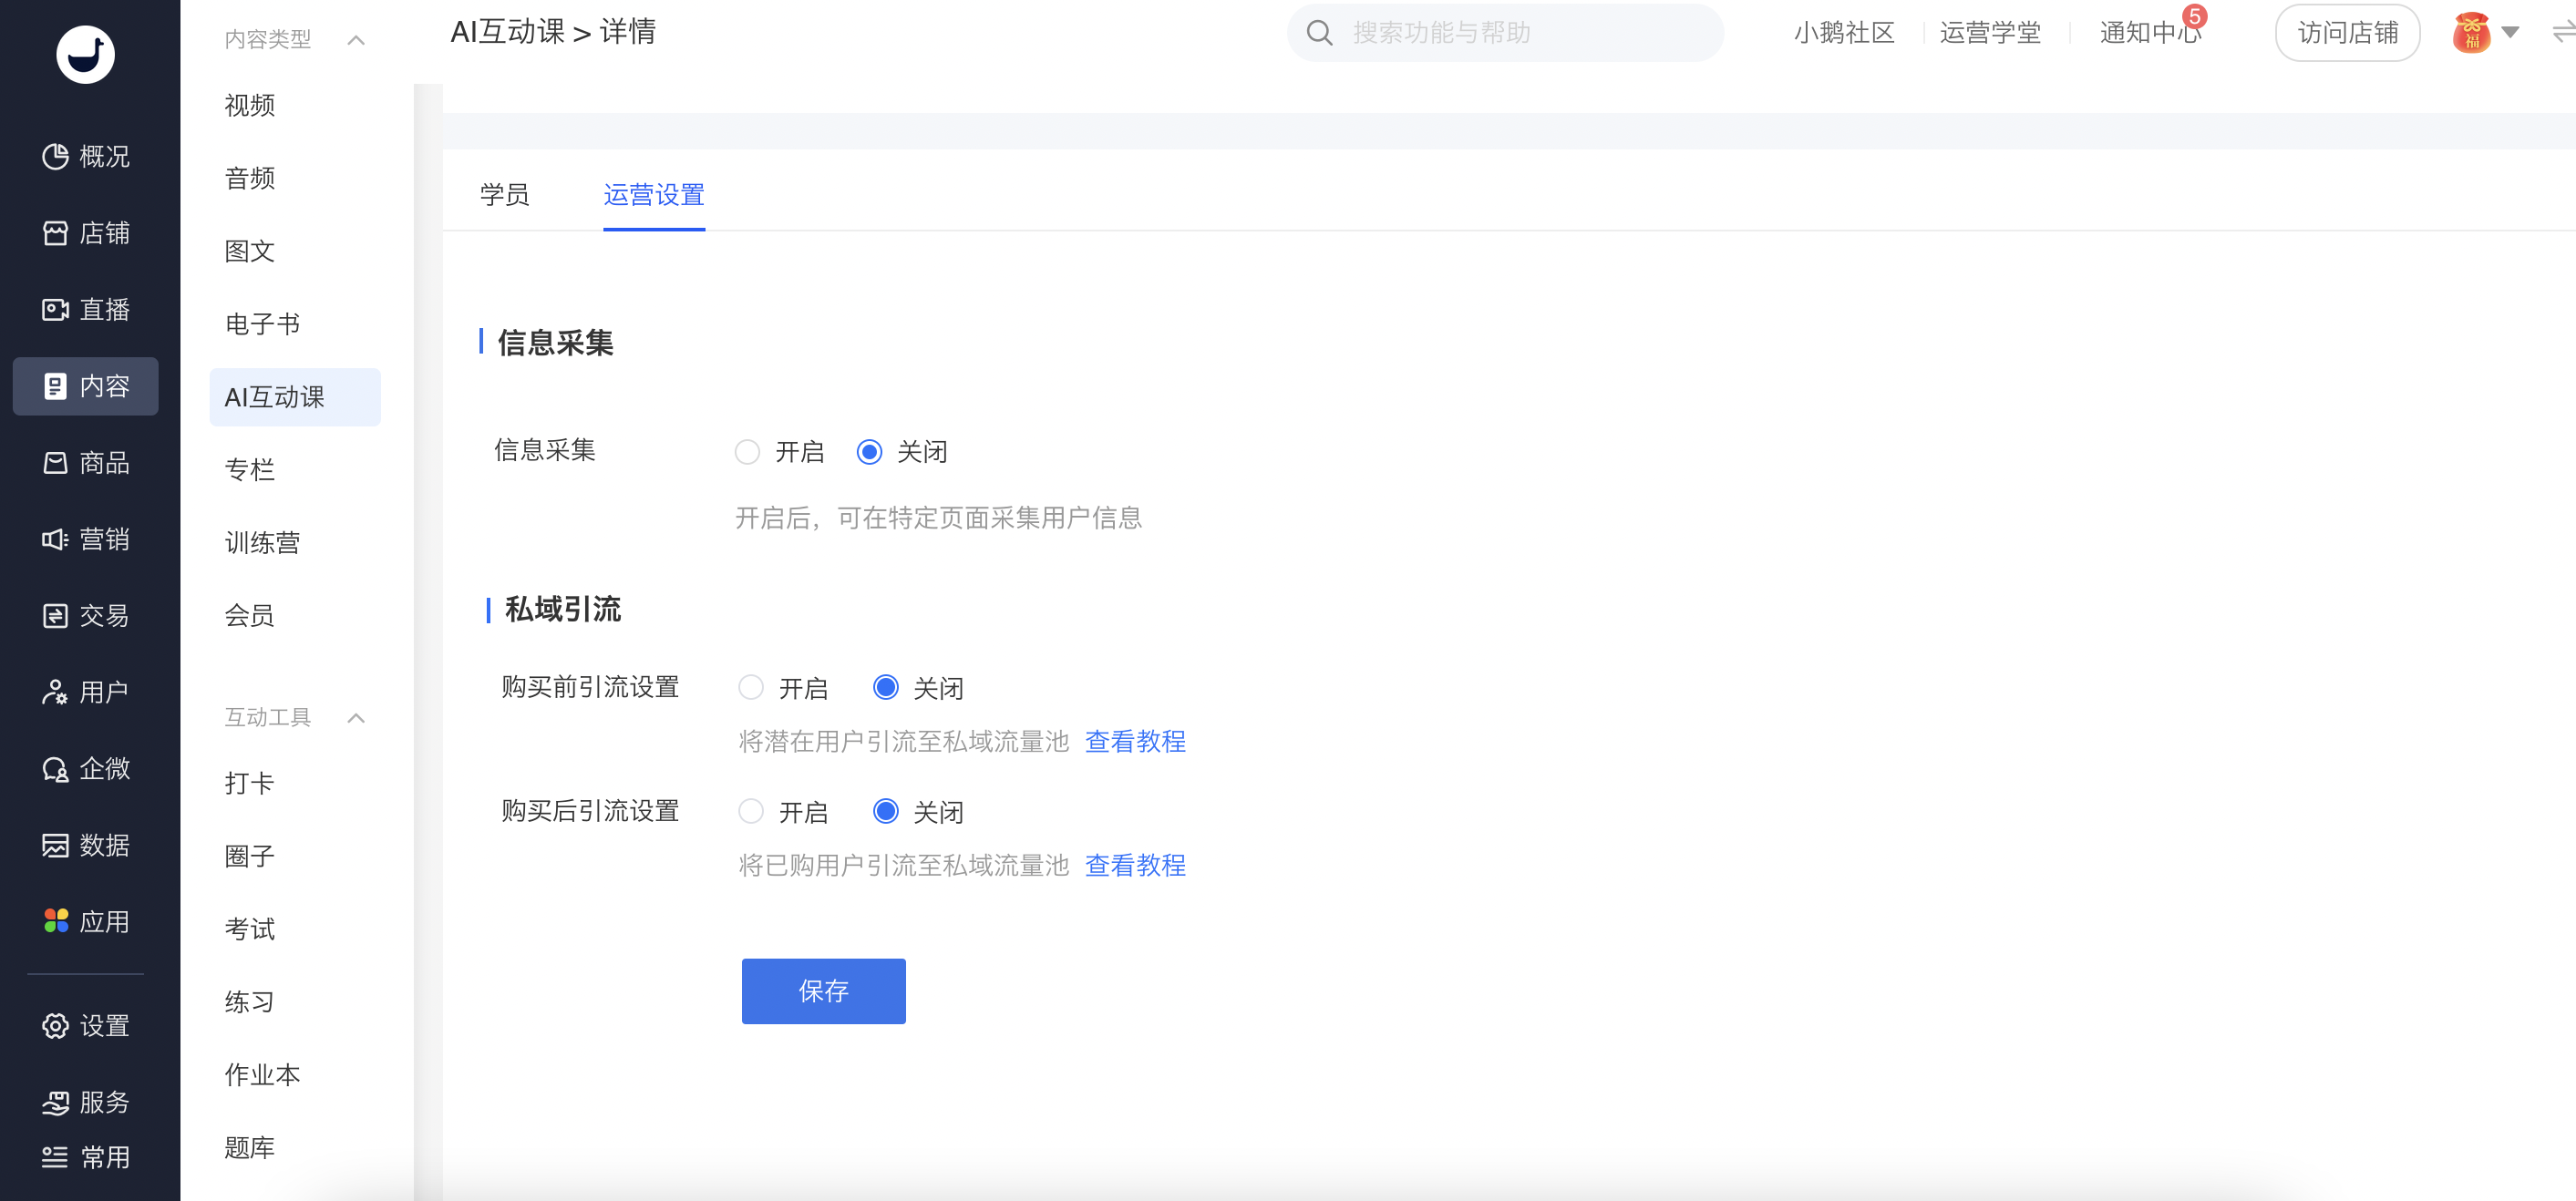Collapse the 内容类型 group
This screenshot has height=1201, width=2576.
coord(356,40)
